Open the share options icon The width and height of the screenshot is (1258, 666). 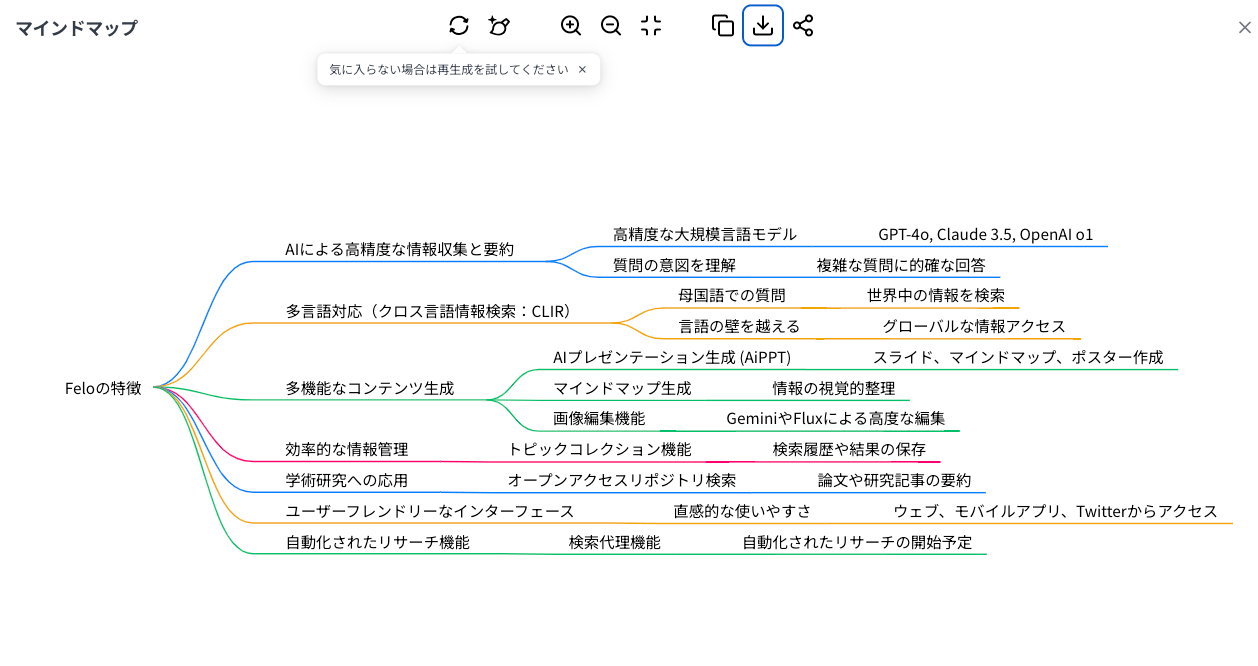pos(803,26)
